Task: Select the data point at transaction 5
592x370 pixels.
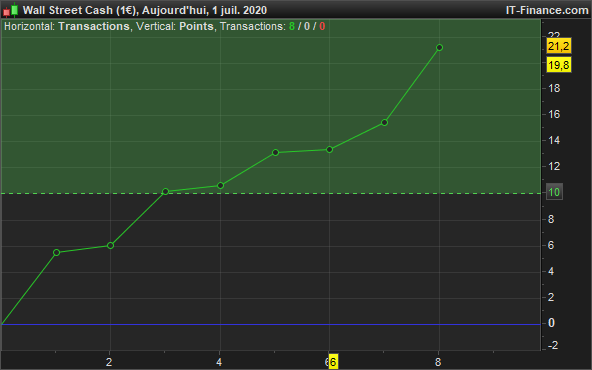Action: click(275, 153)
